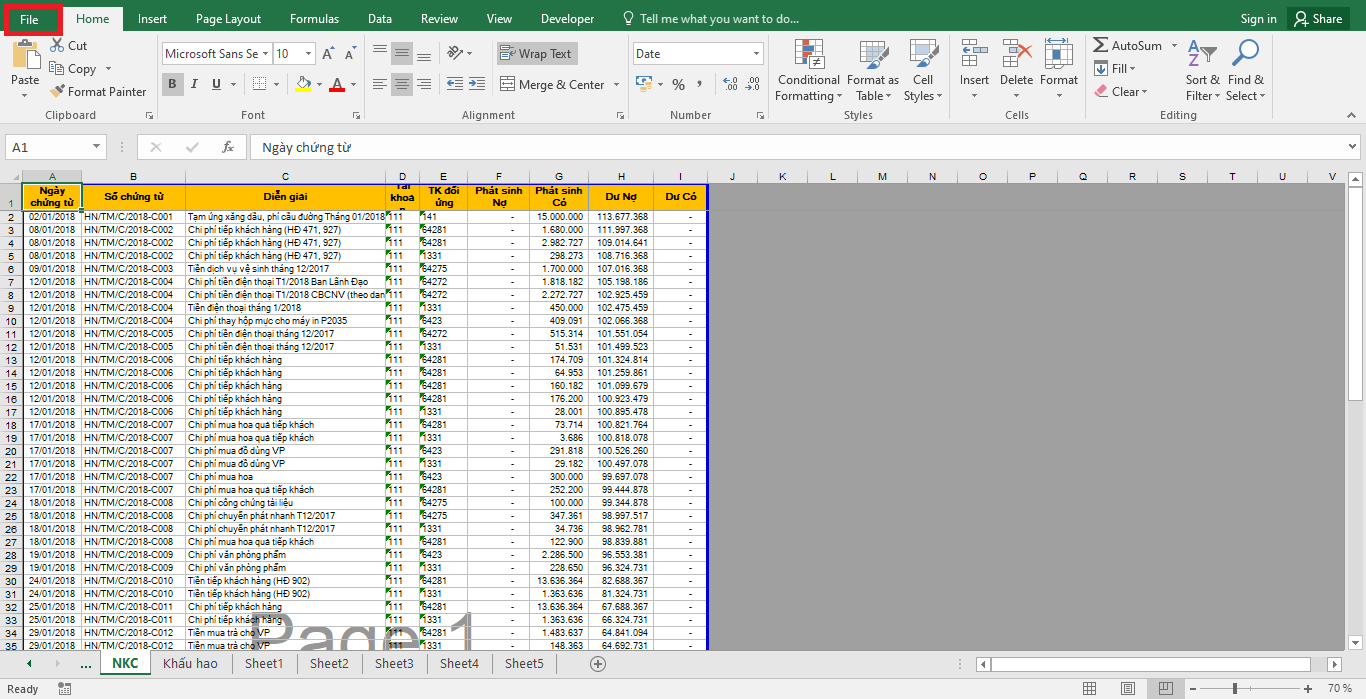The width and height of the screenshot is (1366, 699).
Task: Switch to the Khấu hao sheet tab
Action: (x=190, y=663)
